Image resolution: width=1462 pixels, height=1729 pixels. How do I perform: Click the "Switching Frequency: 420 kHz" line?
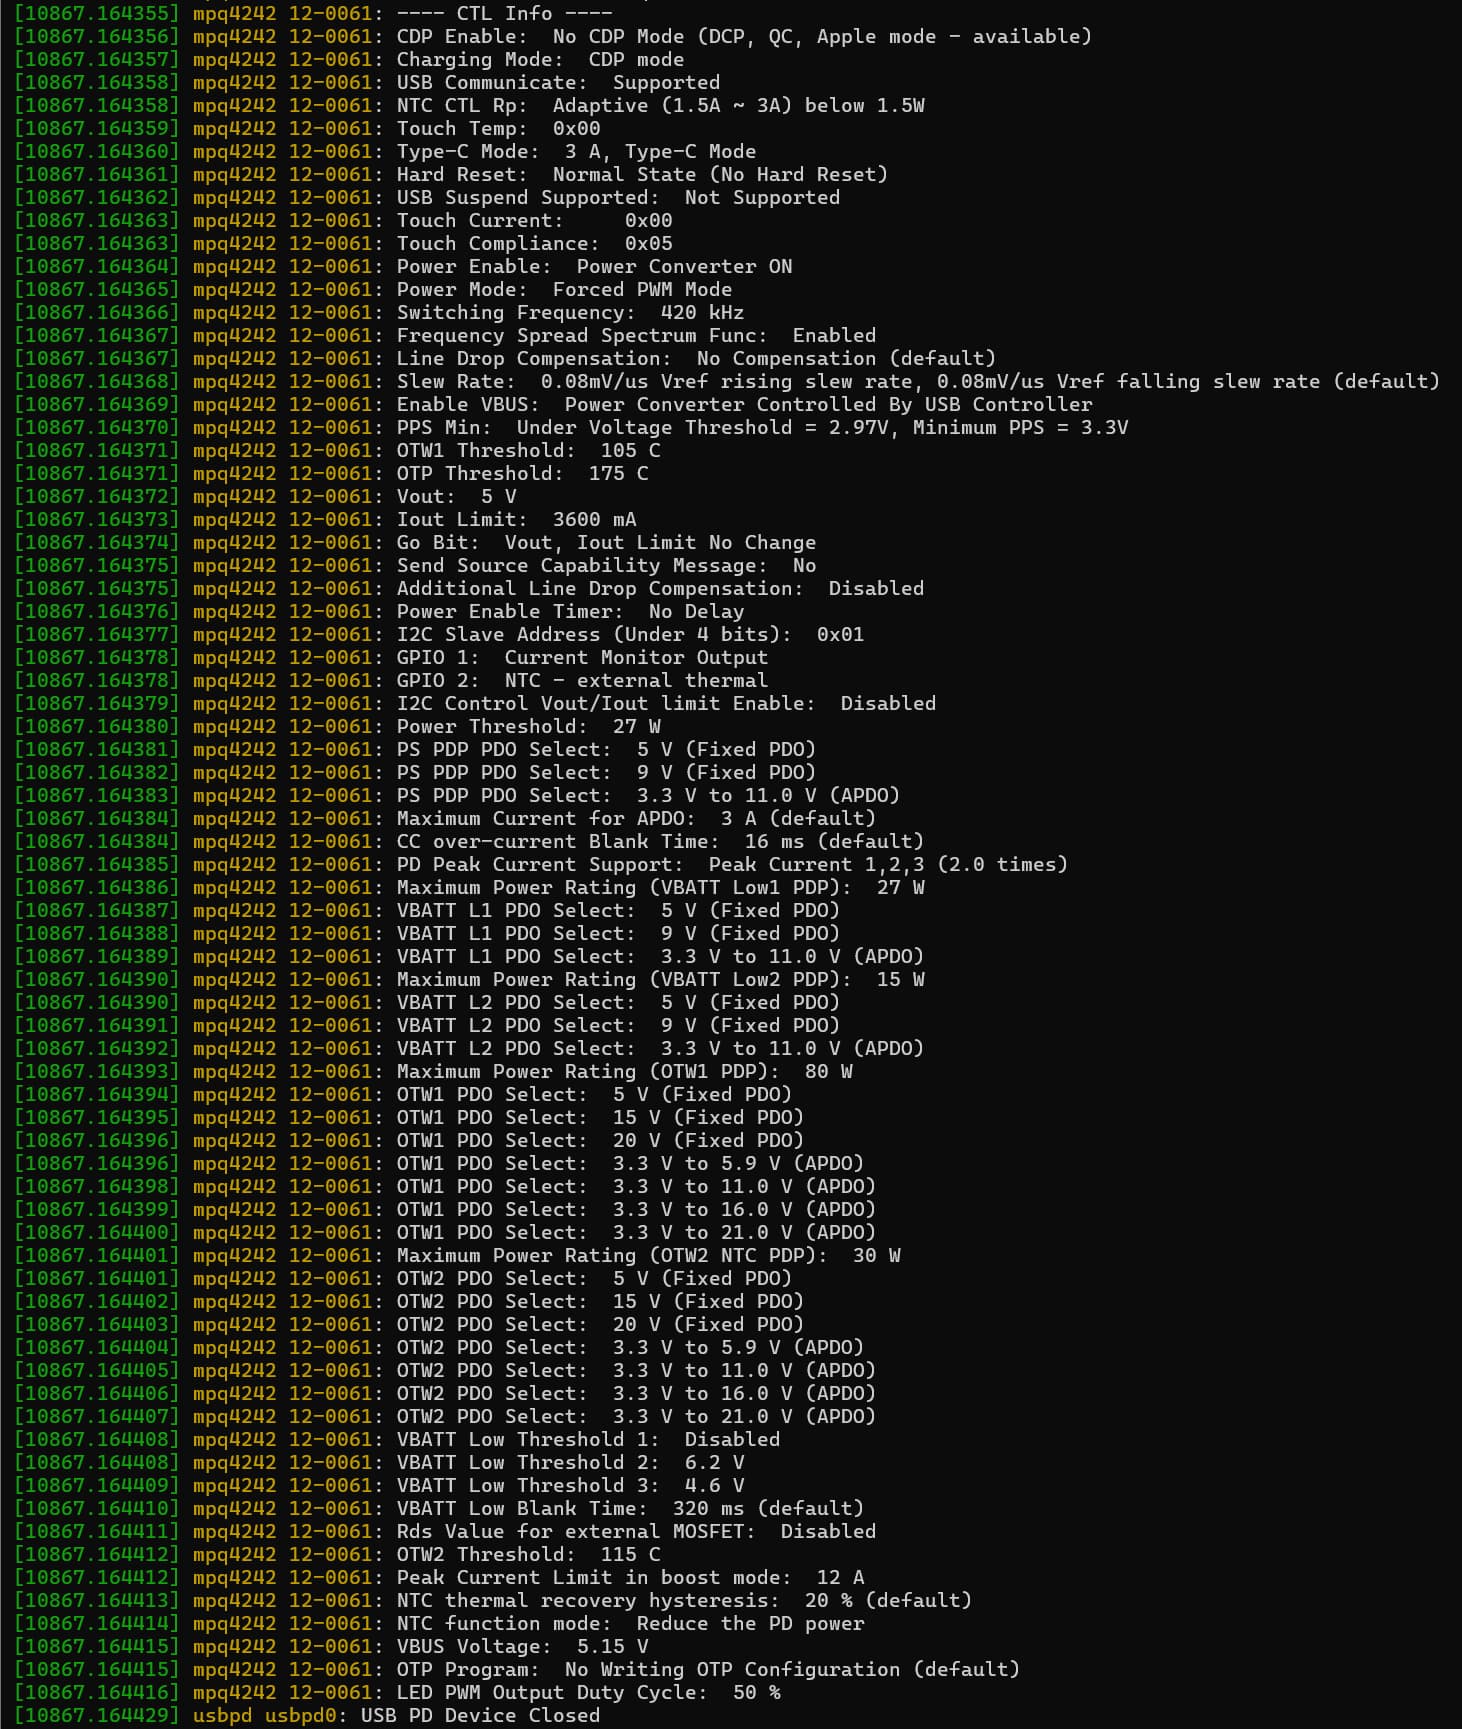tap(570, 312)
